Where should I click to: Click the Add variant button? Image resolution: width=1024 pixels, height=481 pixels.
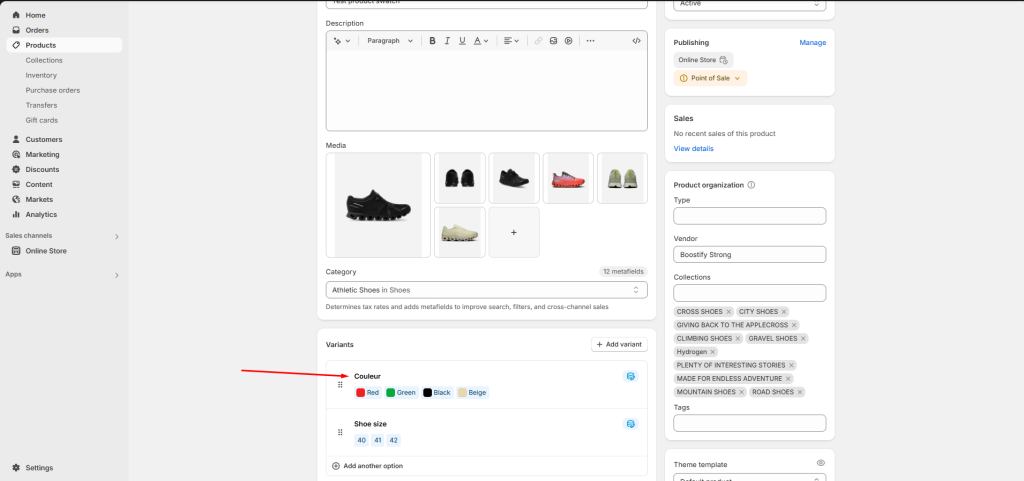619,344
